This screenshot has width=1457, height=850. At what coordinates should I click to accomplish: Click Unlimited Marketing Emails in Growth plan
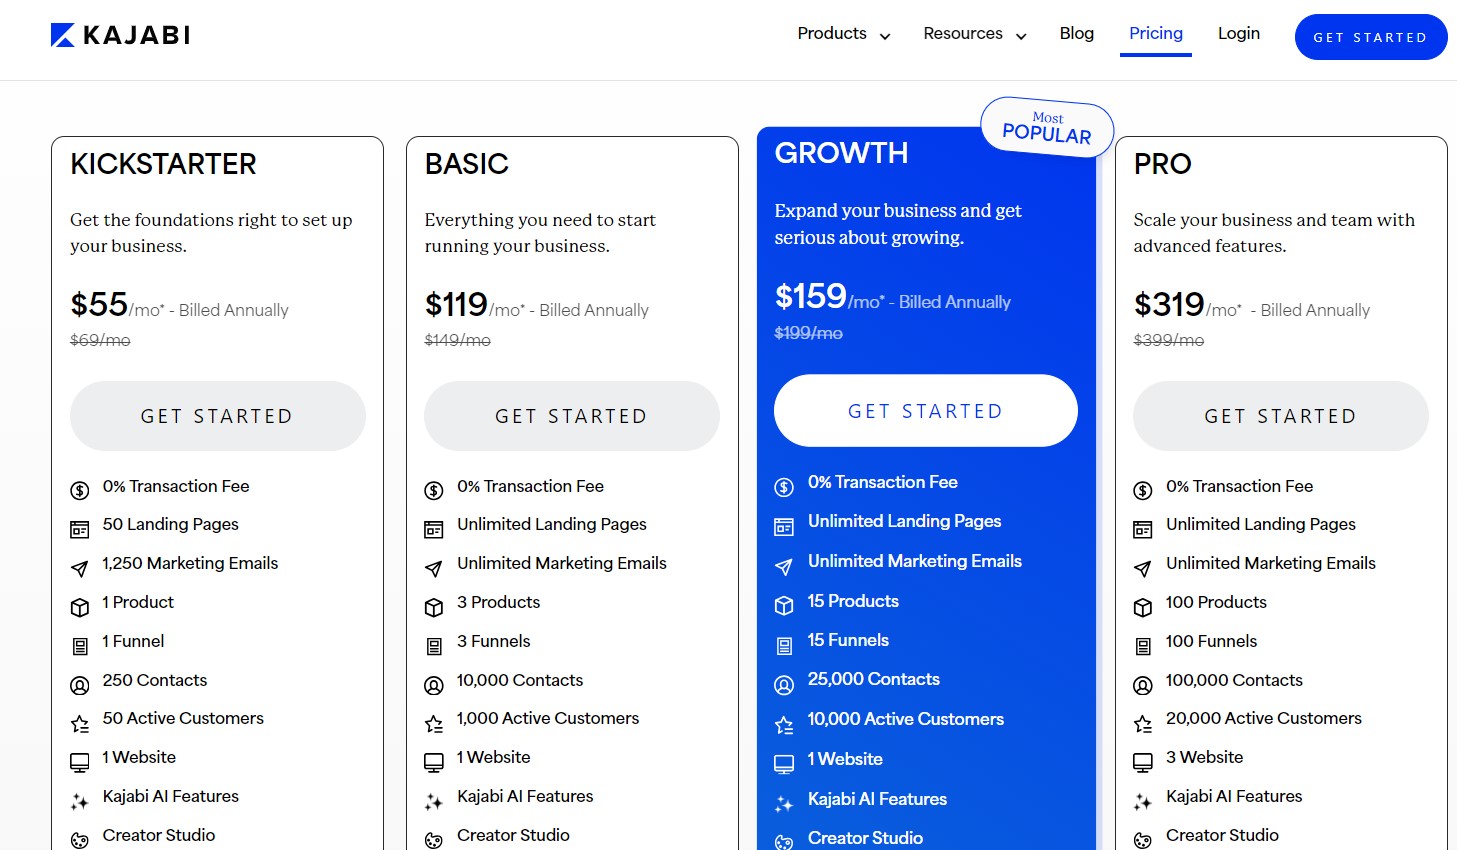click(x=915, y=561)
